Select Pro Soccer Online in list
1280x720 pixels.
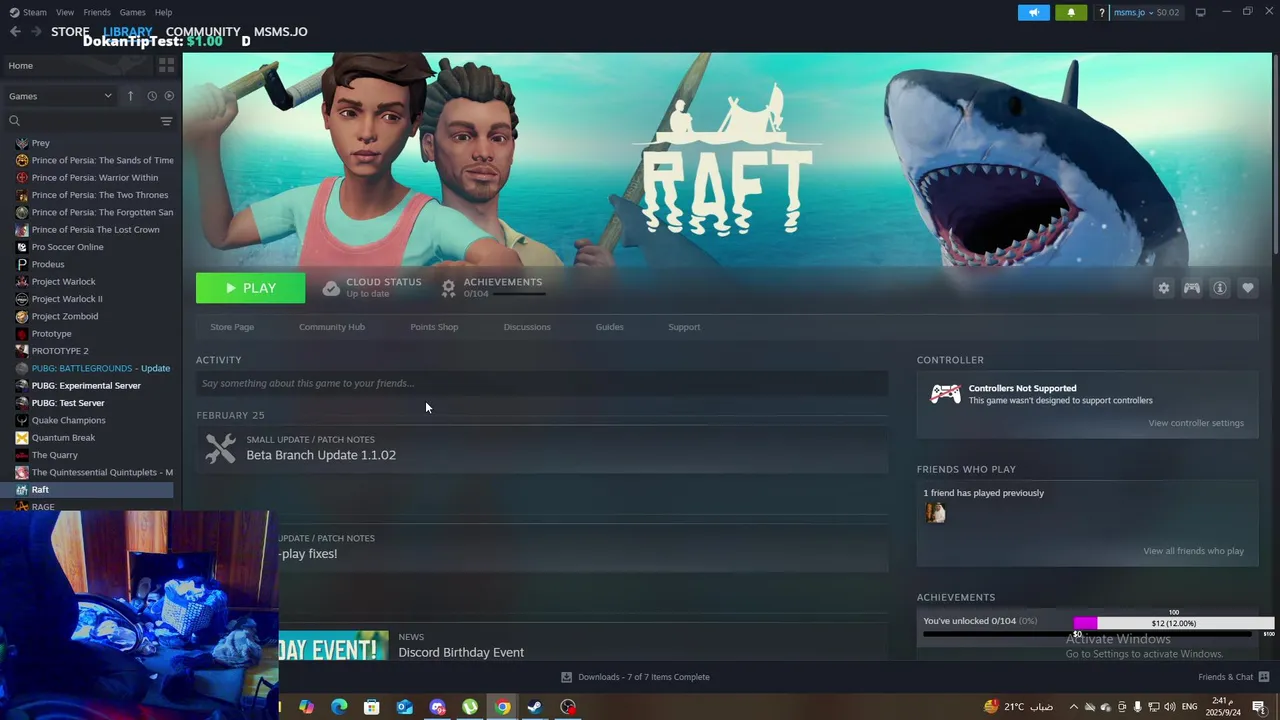pos(67,247)
